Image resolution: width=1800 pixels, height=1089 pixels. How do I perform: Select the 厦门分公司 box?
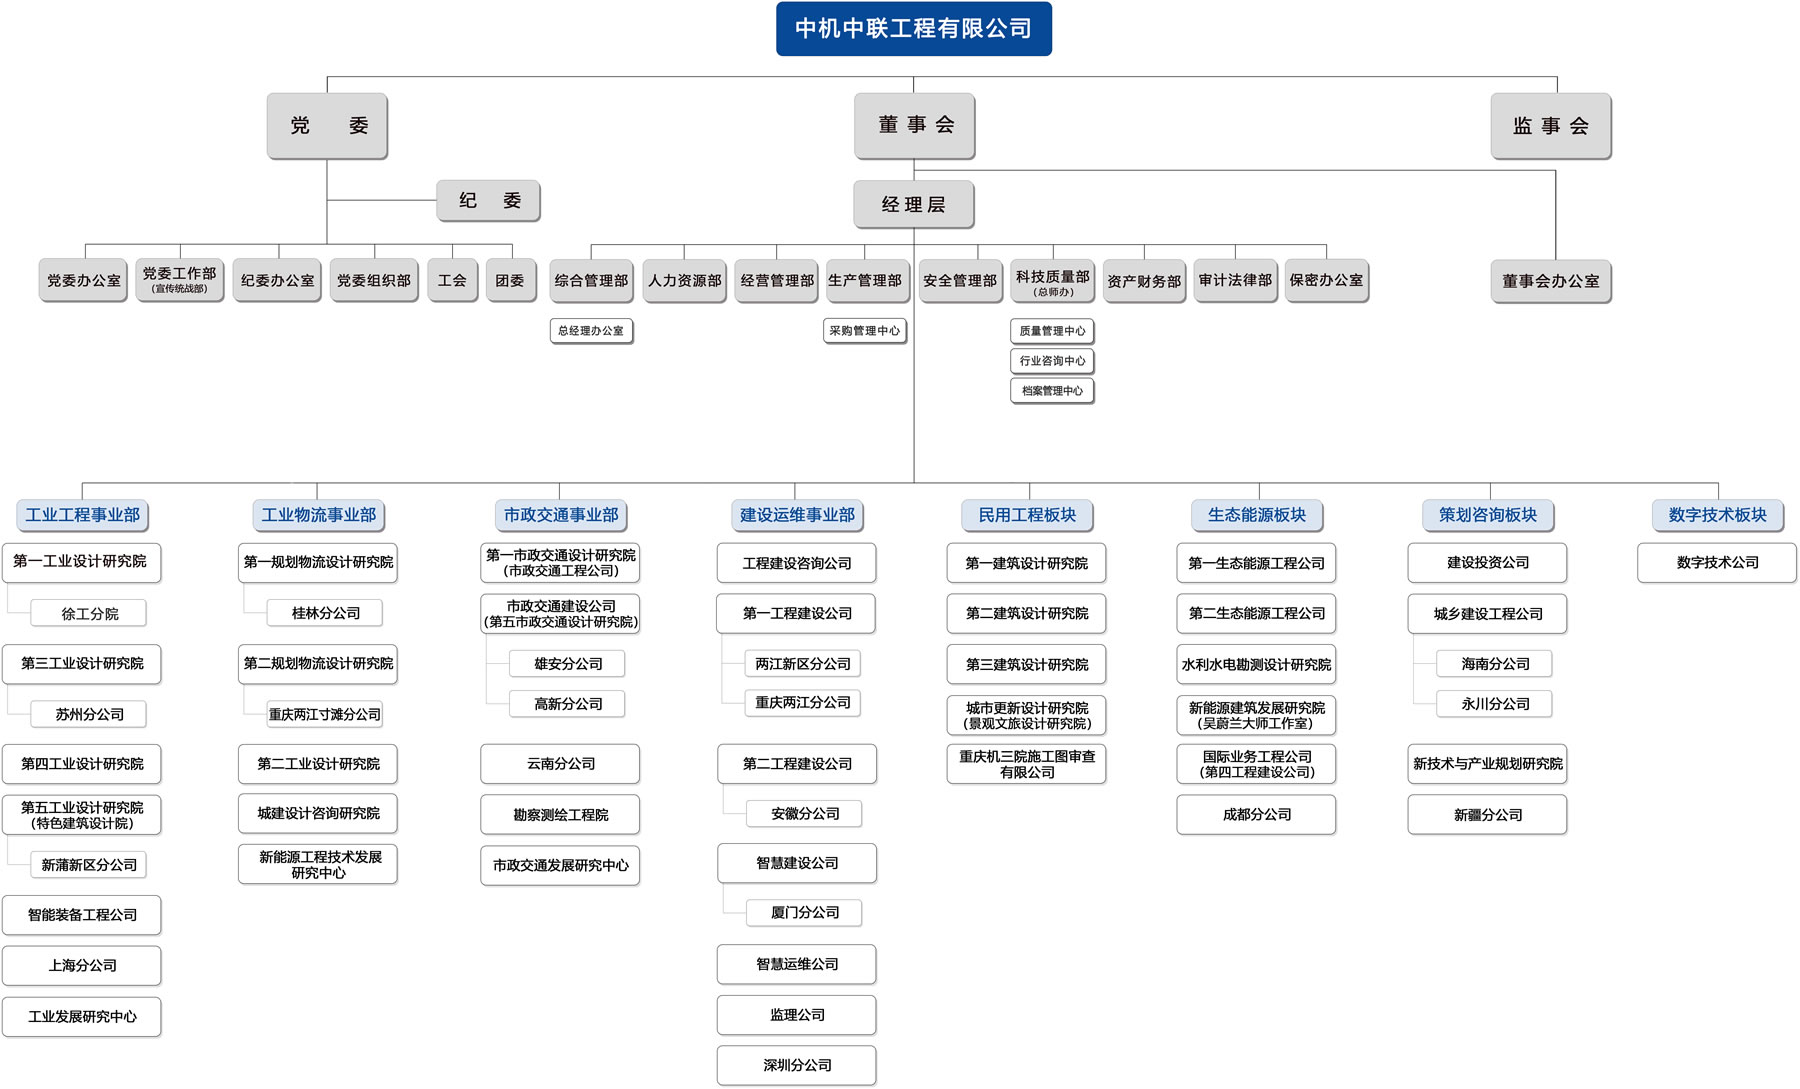[804, 913]
